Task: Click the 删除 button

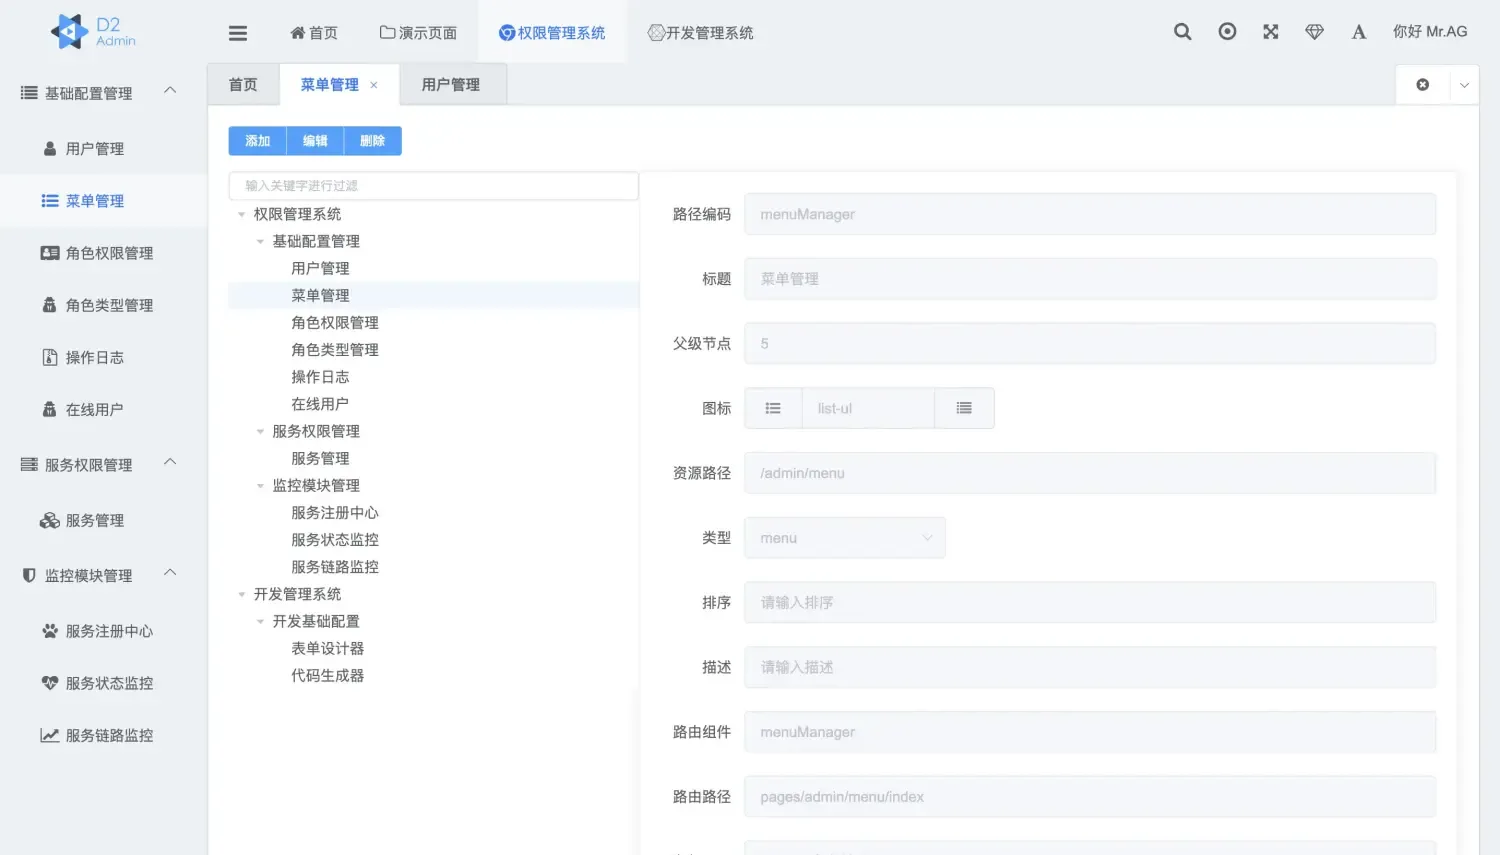Action: coord(372,140)
